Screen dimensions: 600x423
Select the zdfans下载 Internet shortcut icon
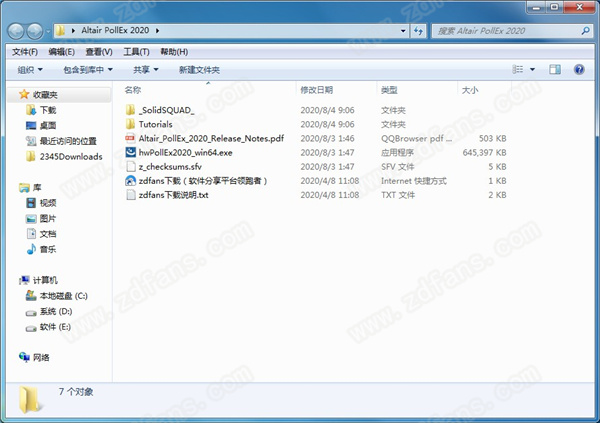click(x=130, y=181)
